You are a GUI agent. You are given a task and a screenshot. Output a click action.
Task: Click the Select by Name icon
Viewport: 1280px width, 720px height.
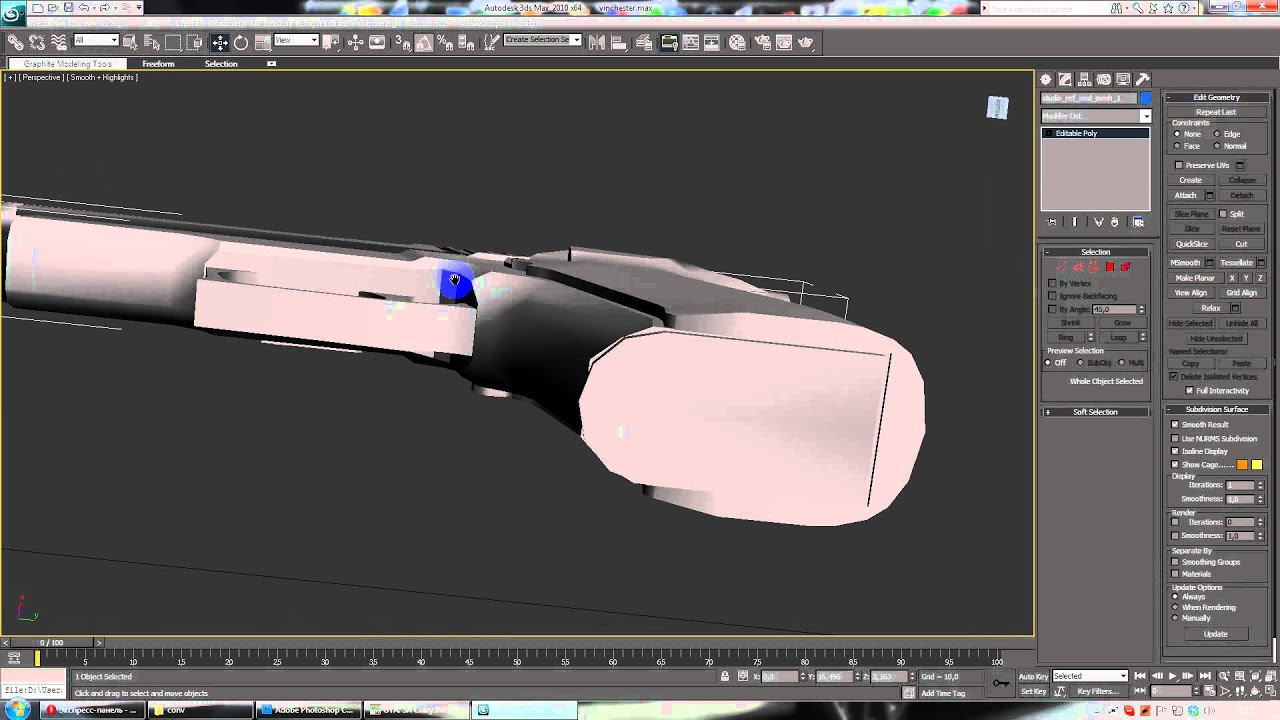(x=151, y=42)
